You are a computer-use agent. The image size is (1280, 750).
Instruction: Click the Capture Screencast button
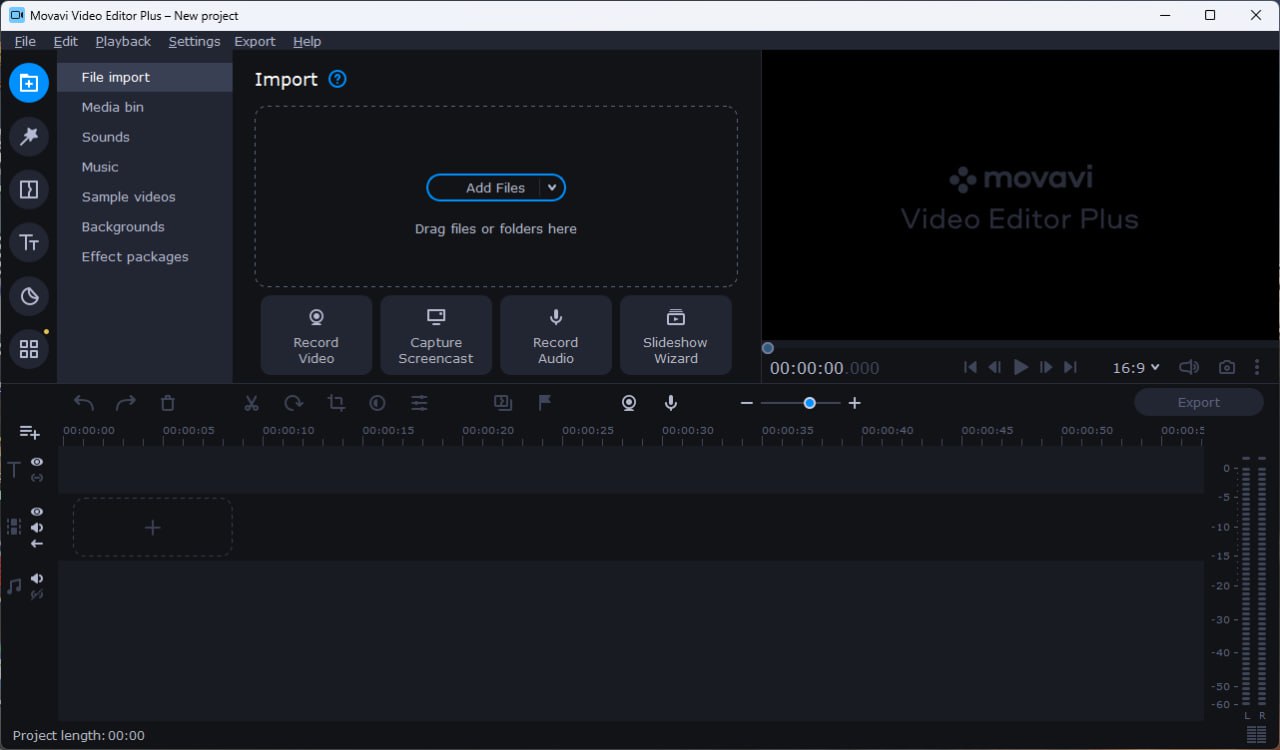436,335
